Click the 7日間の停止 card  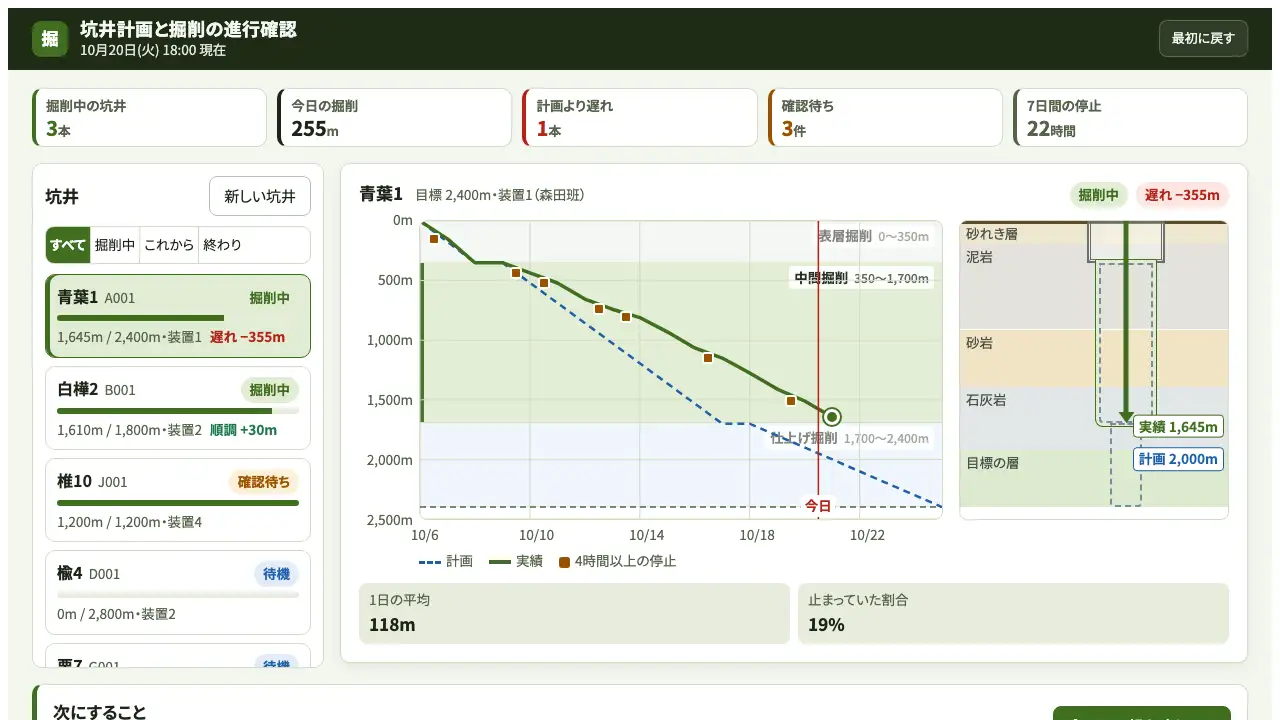[x=1130, y=118]
